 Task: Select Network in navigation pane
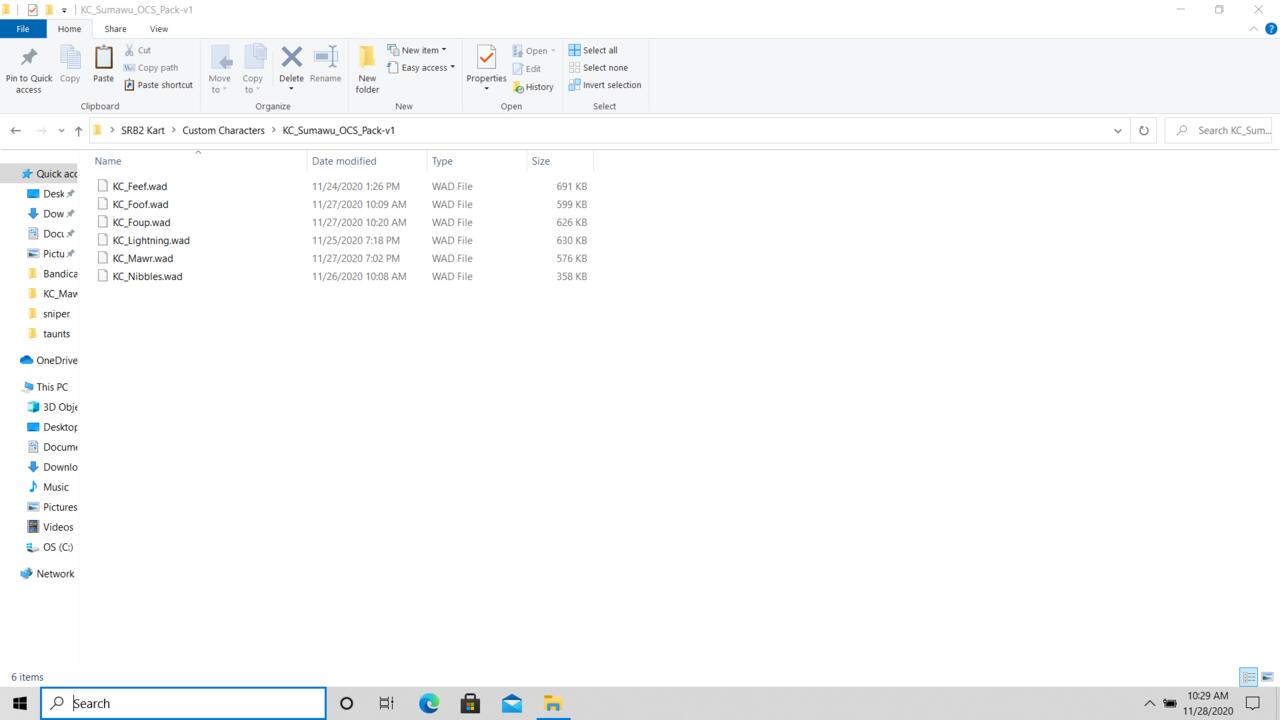pos(48,574)
